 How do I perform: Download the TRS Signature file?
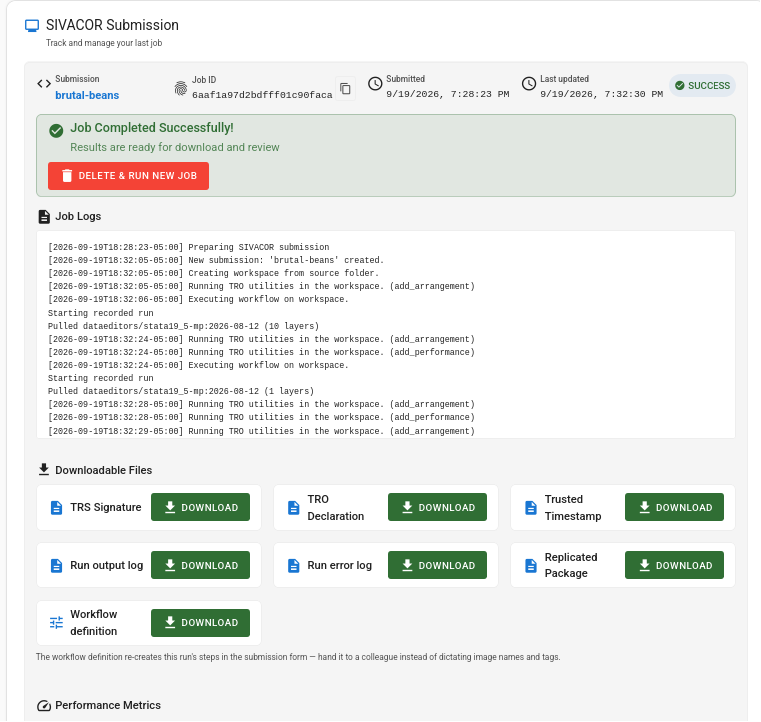click(x=200, y=508)
